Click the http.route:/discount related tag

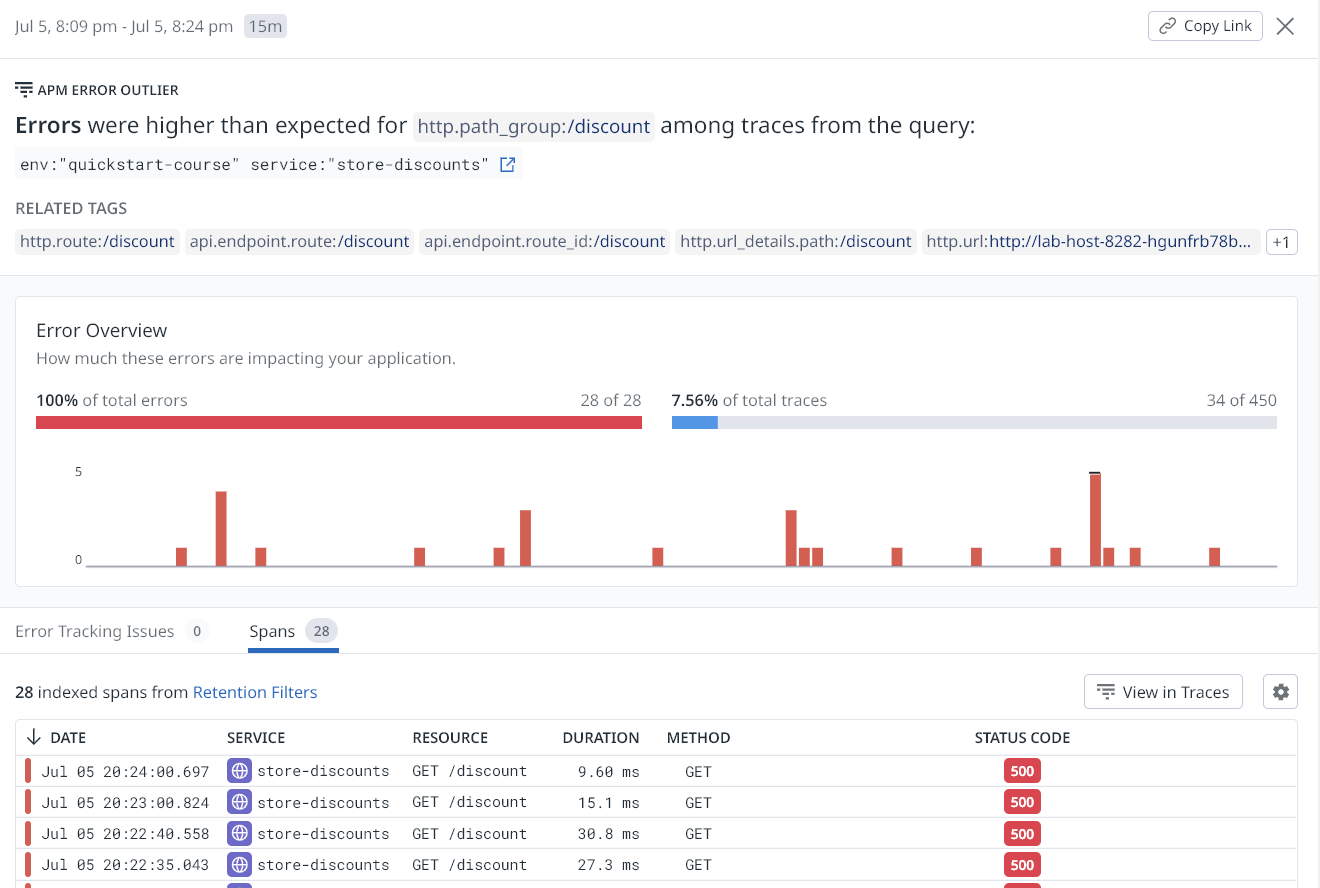pyautogui.click(x=98, y=241)
